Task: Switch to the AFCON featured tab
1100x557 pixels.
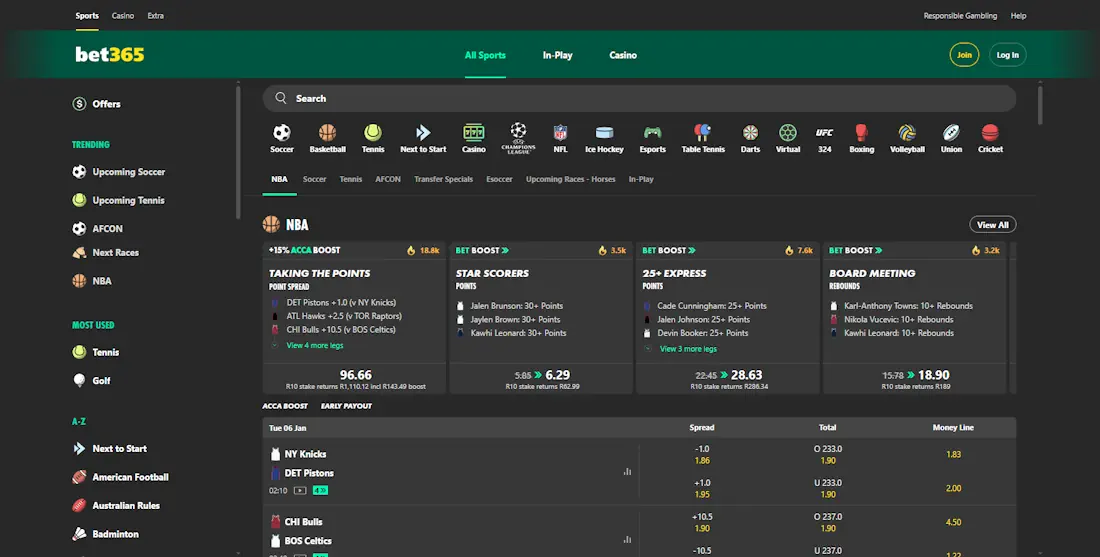Action: click(388, 179)
